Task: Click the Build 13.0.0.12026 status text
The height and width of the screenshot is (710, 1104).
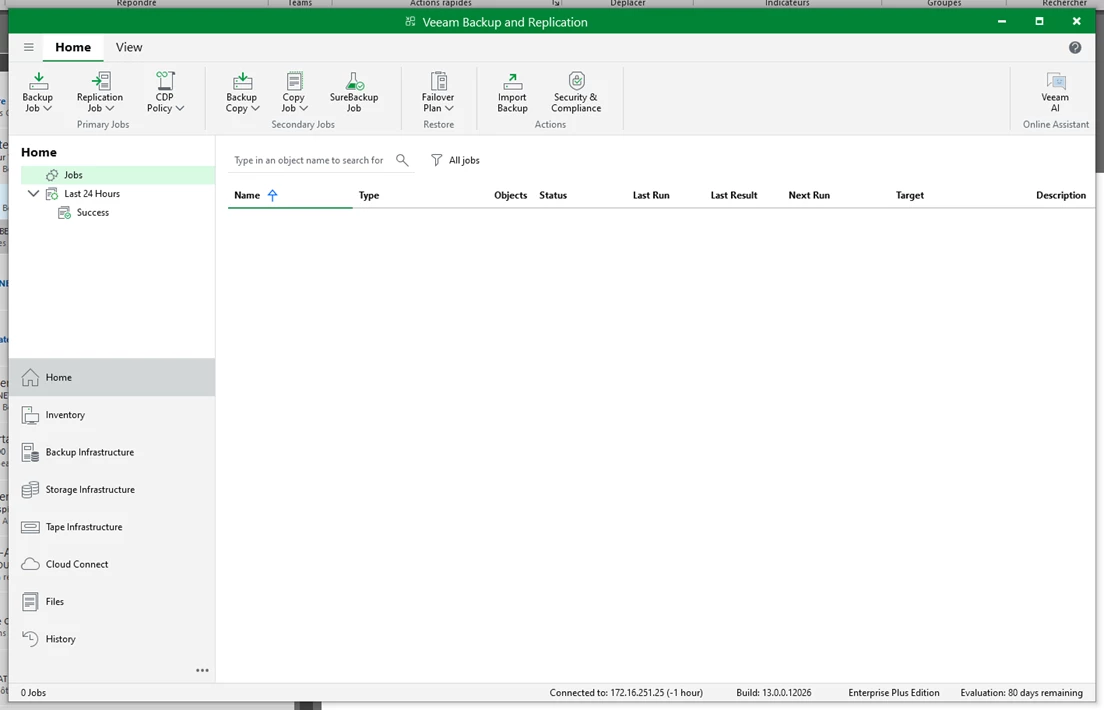Action: tap(774, 693)
